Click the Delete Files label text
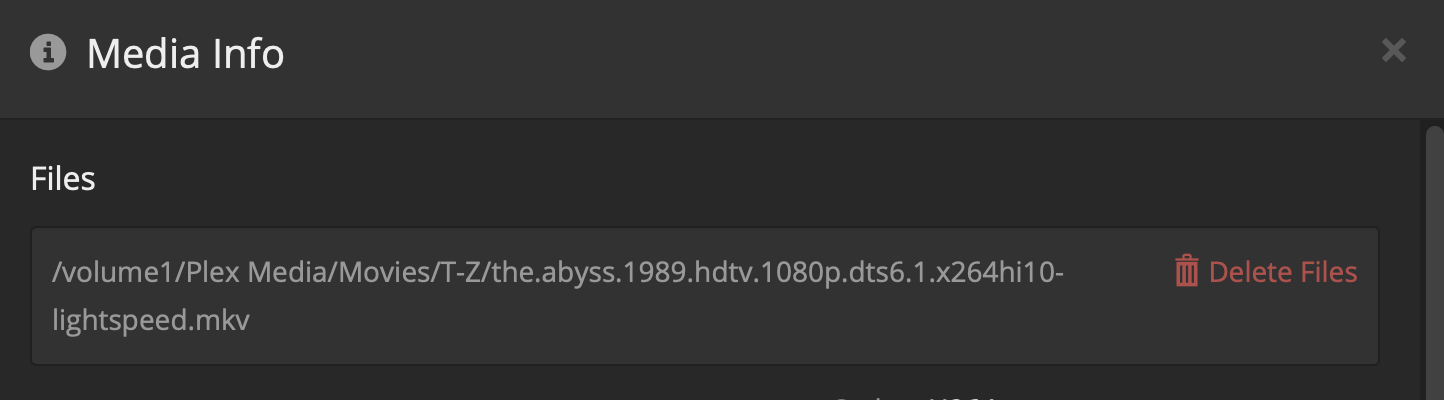The image size is (1444, 400). click(x=1283, y=272)
